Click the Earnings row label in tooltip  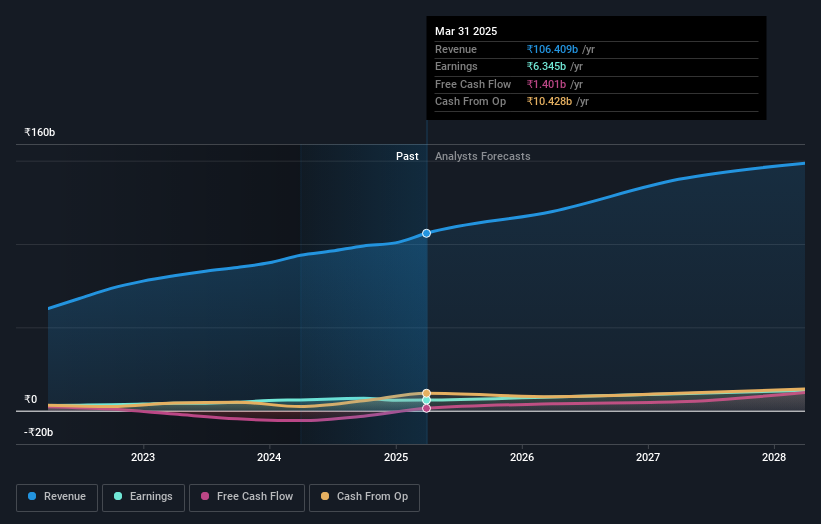456,66
